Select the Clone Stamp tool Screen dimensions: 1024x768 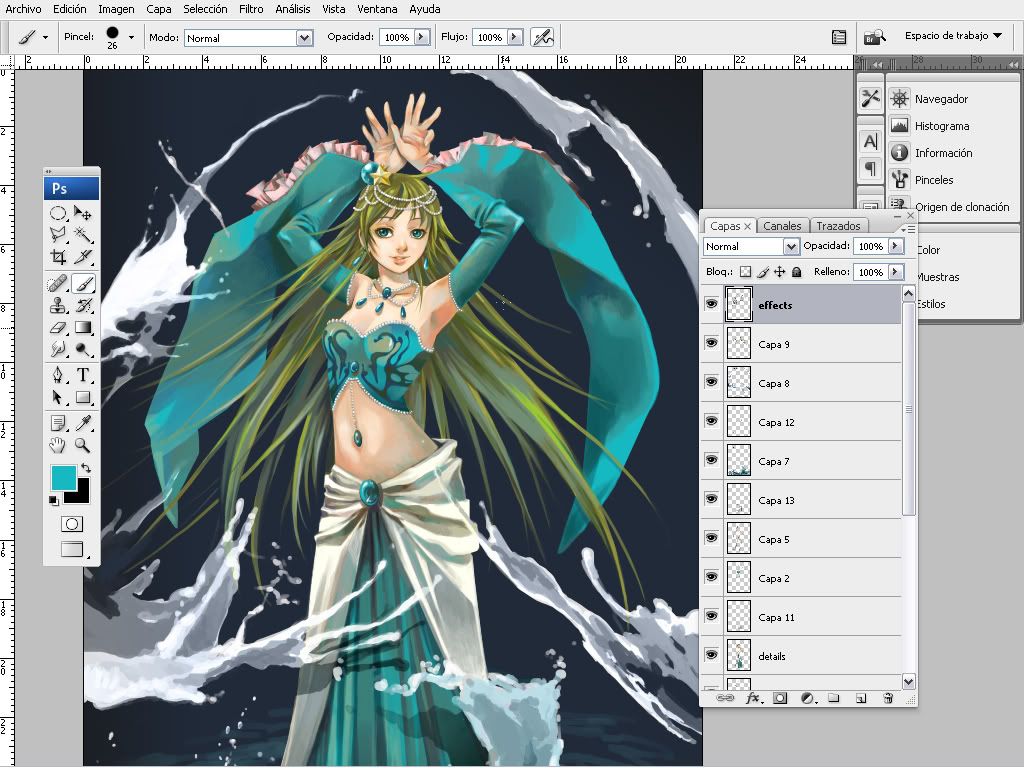click(58, 305)
